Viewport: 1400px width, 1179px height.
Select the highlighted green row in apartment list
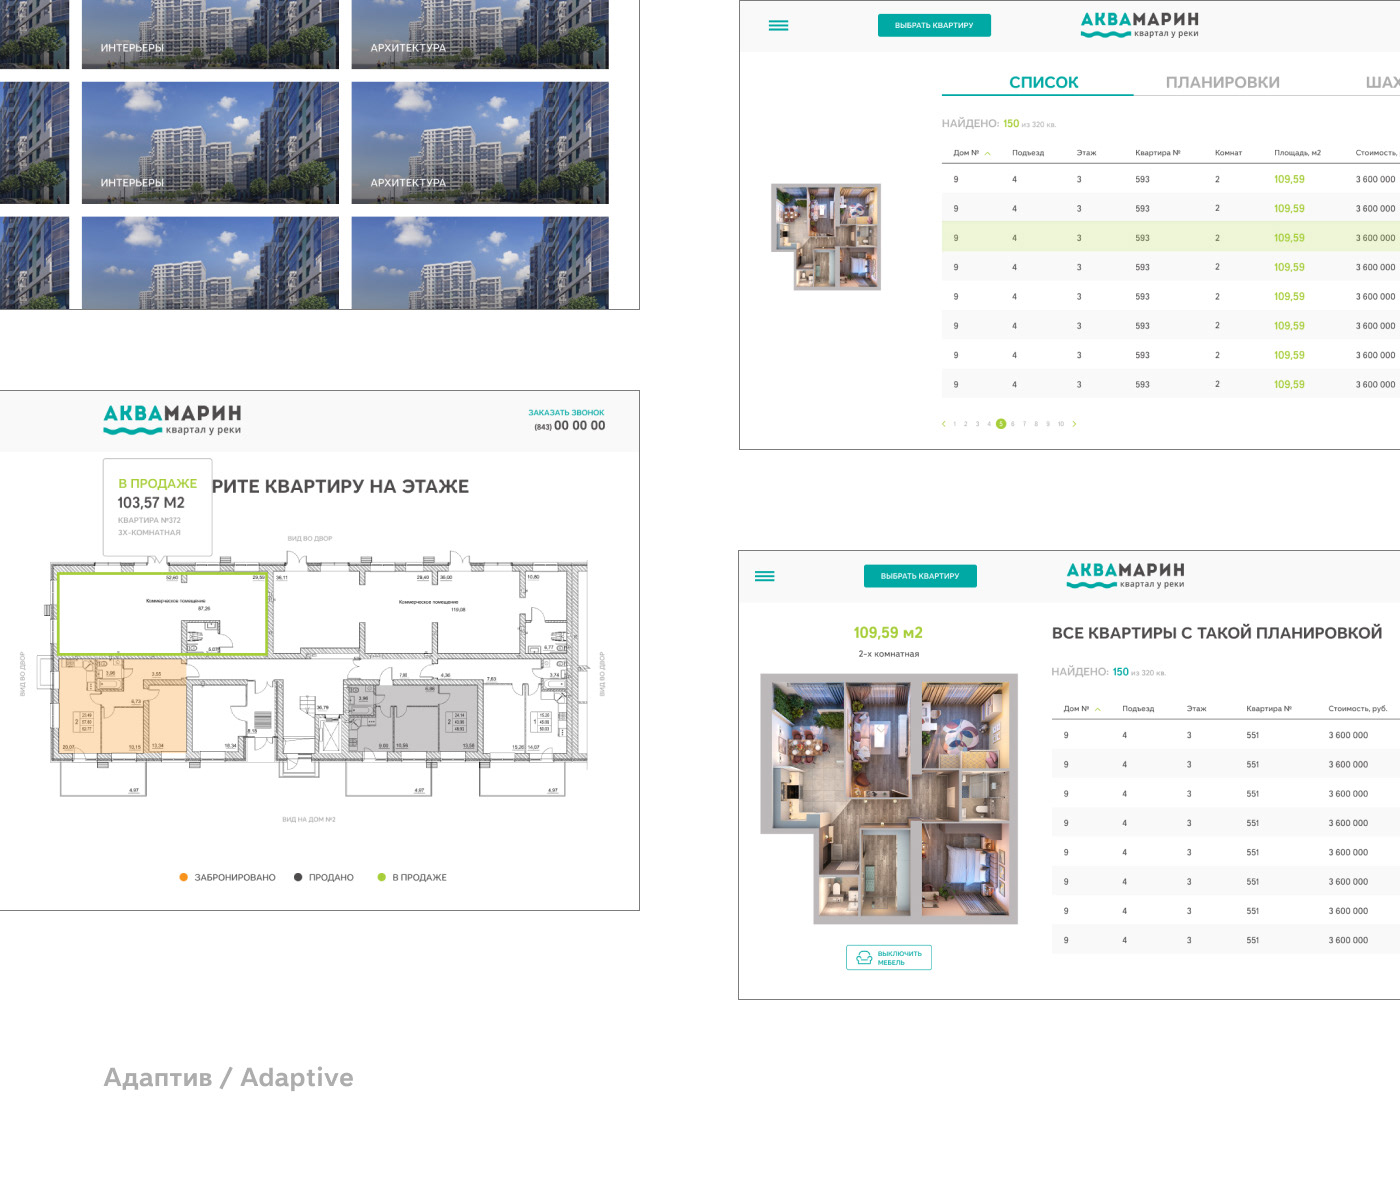click(x=1170, y=238)
